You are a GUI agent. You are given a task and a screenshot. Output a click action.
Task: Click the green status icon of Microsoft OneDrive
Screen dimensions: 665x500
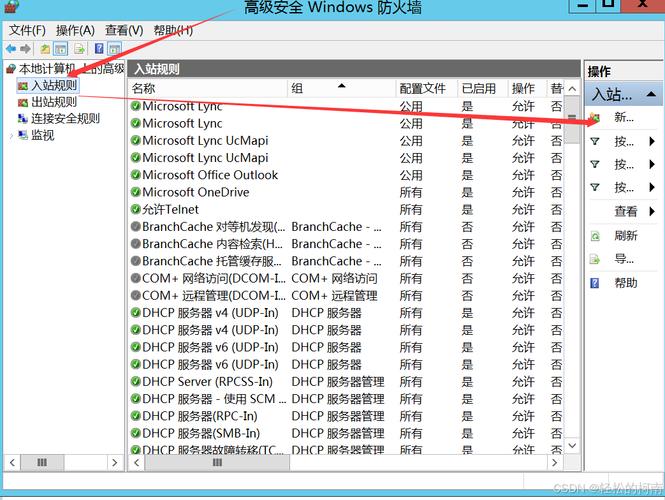[x=136, y=192]
